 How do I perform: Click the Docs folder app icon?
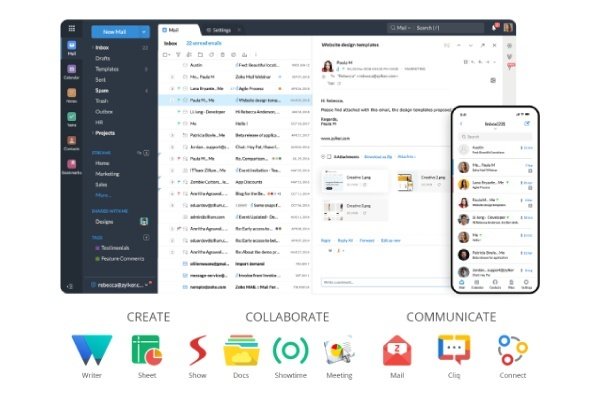241,350
